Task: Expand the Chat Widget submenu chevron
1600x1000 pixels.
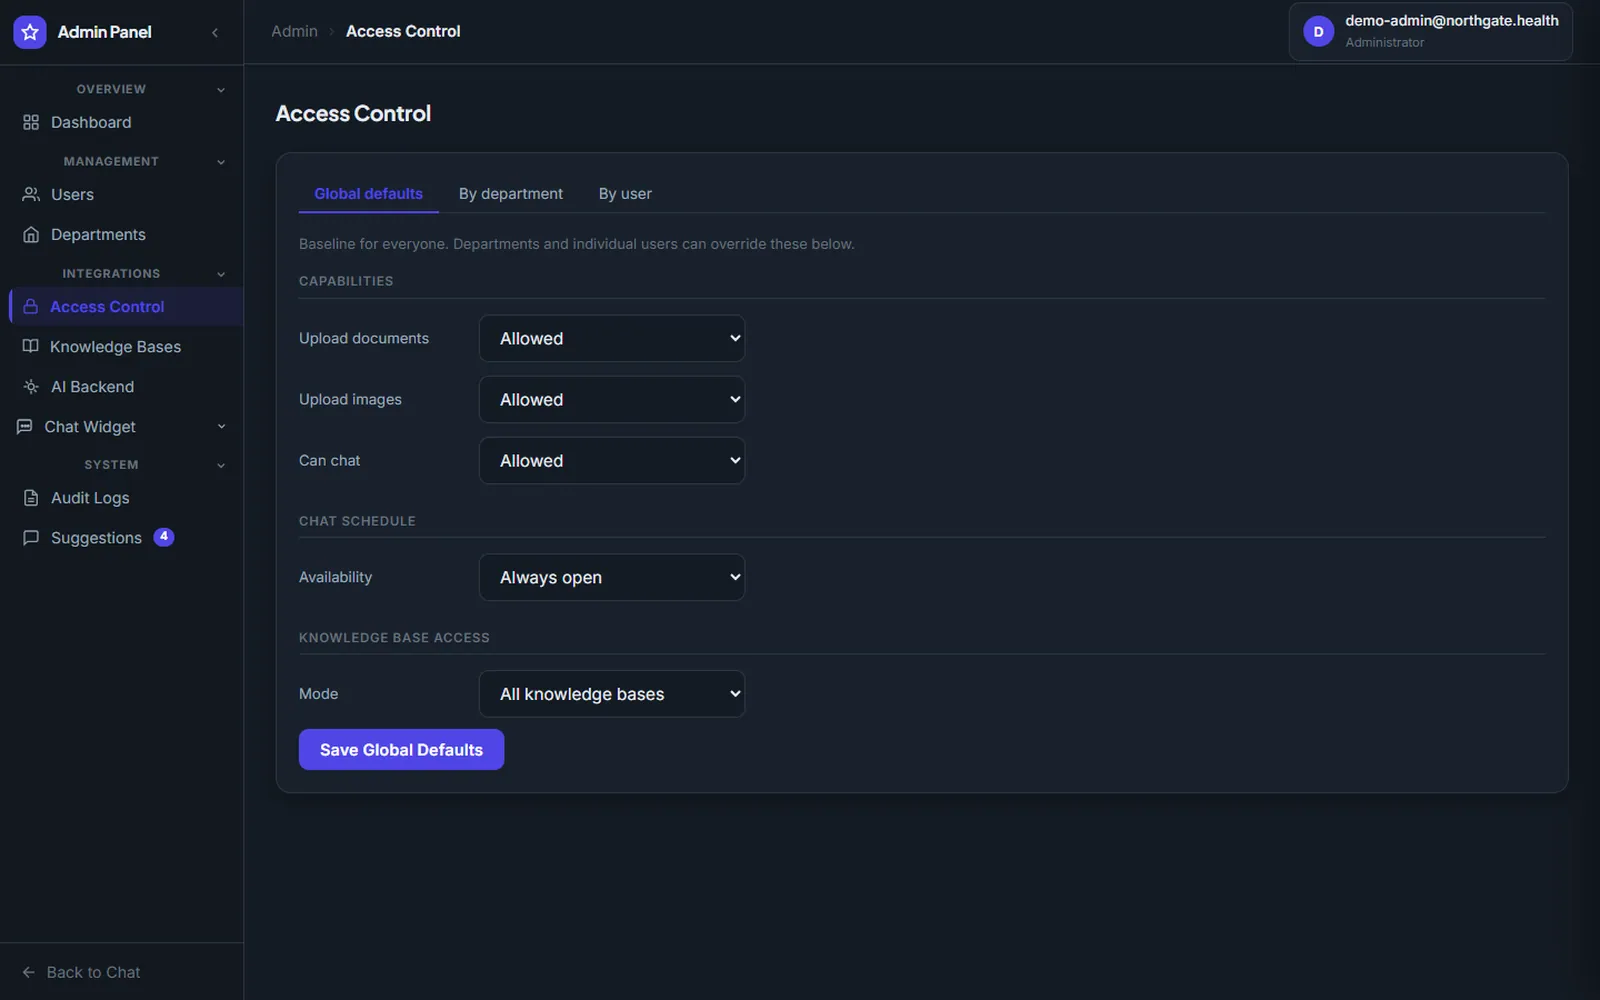Action: (221, 426)
